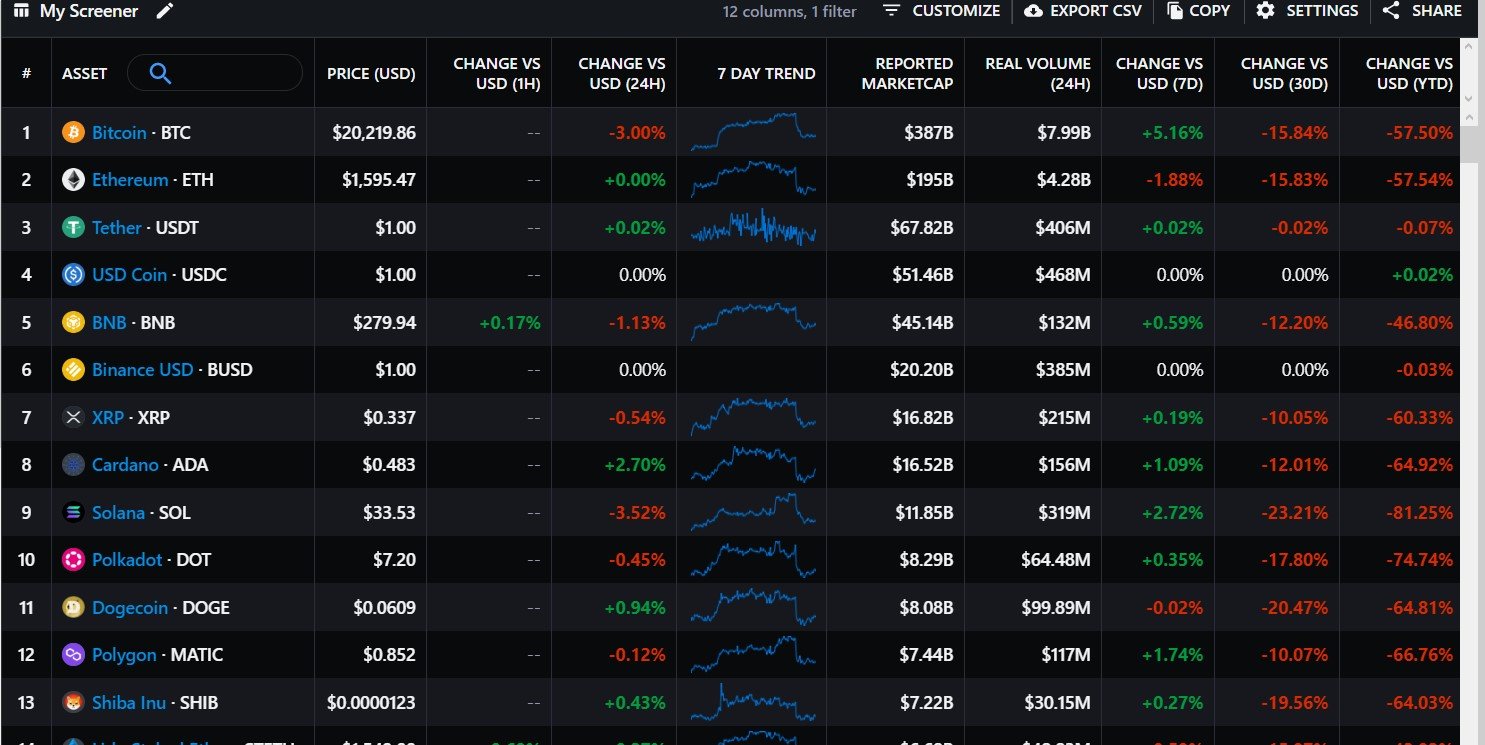Share the screener
1485x745 pixels.
(x=1422, y=11)
